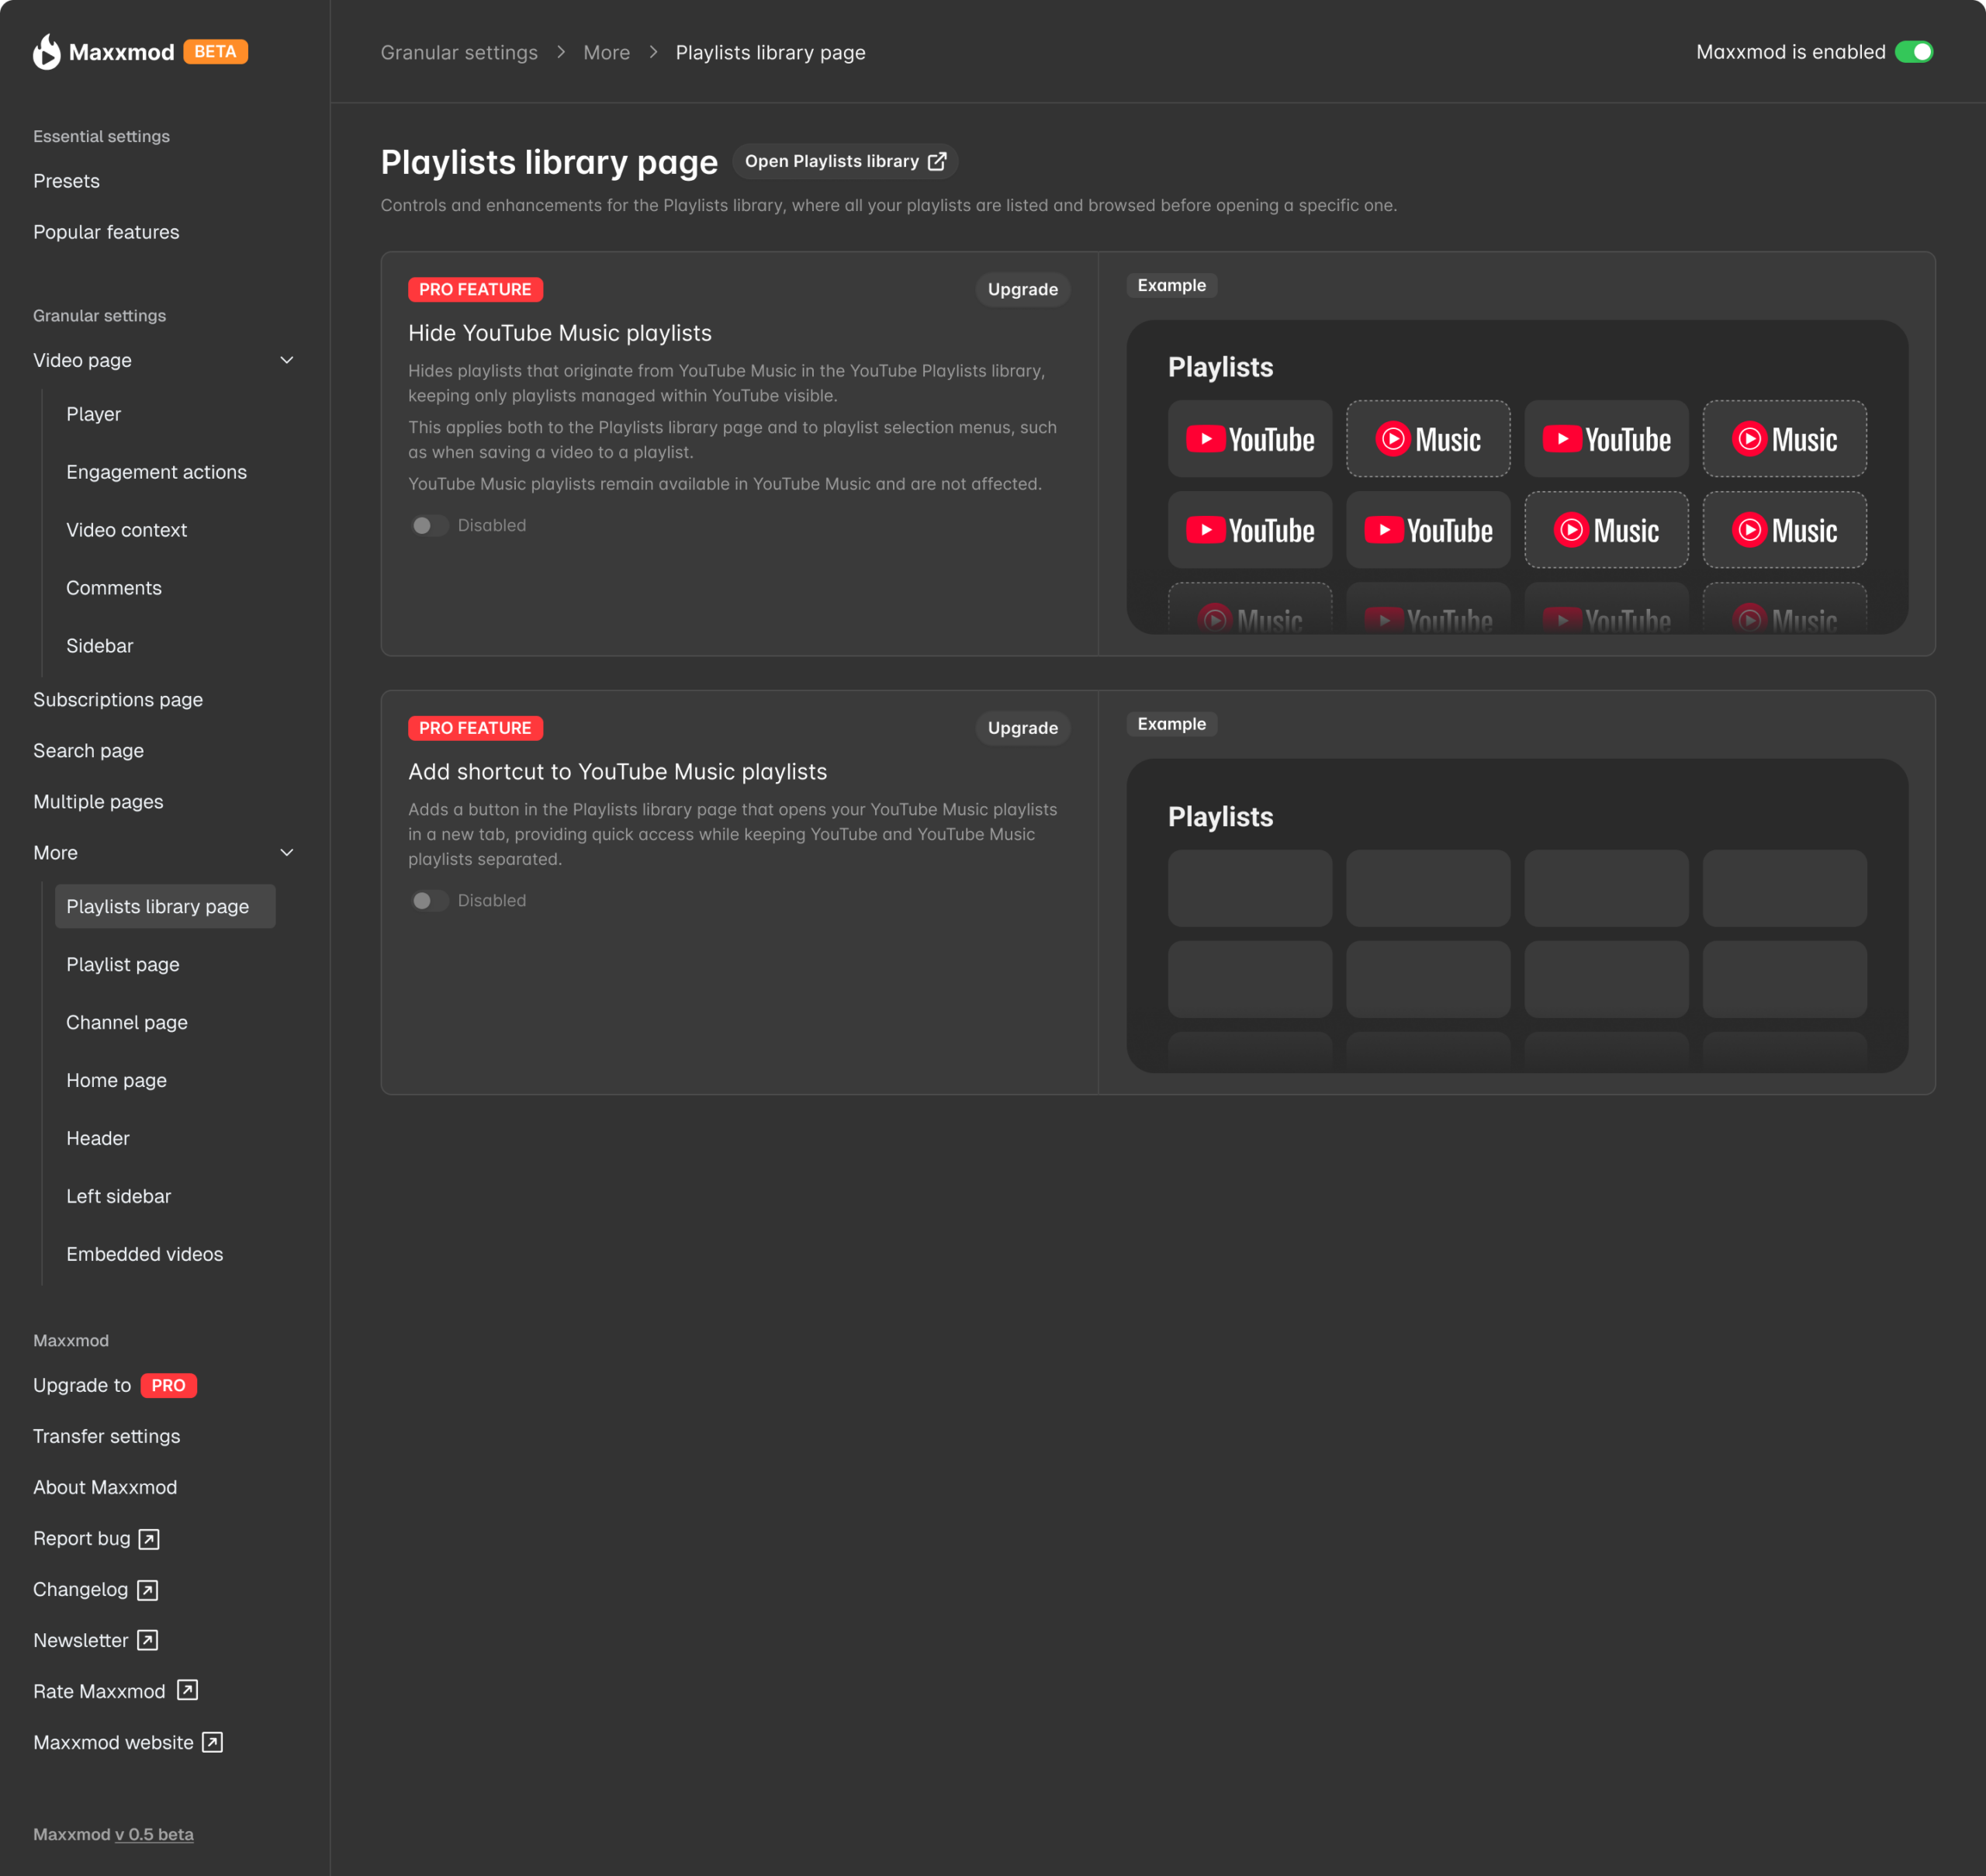Click the external link icon in Open Playlists library

pyautogui.click(x=936, y=160)
